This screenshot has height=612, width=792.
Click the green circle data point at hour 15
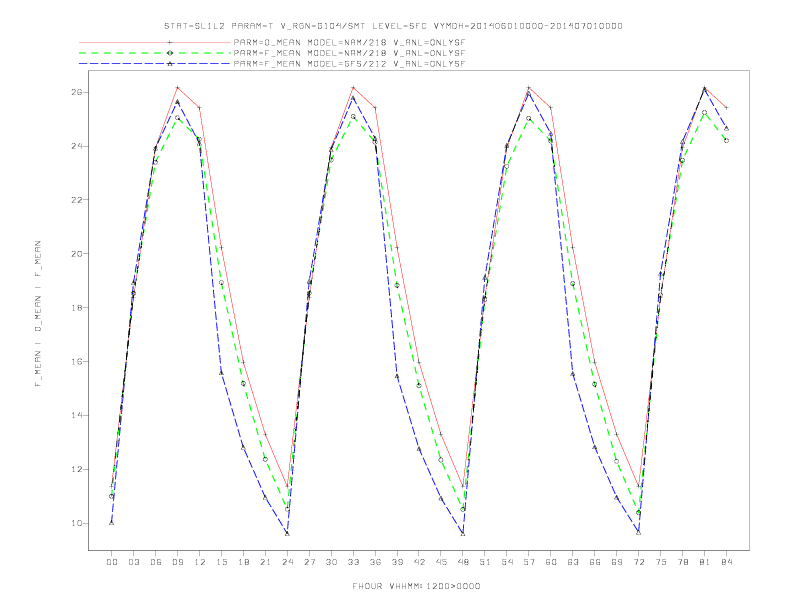point(221,282)
